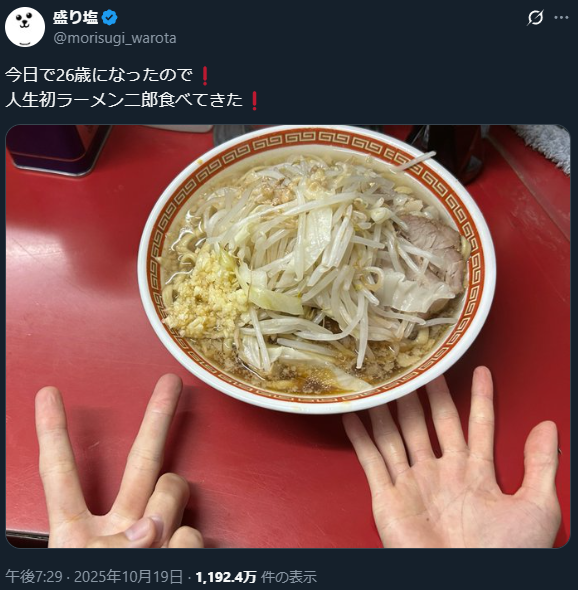The width and height of the screenshot is (578, 590).
Task: Click the 午後7:29 timestamp
Action: [34, 576]
